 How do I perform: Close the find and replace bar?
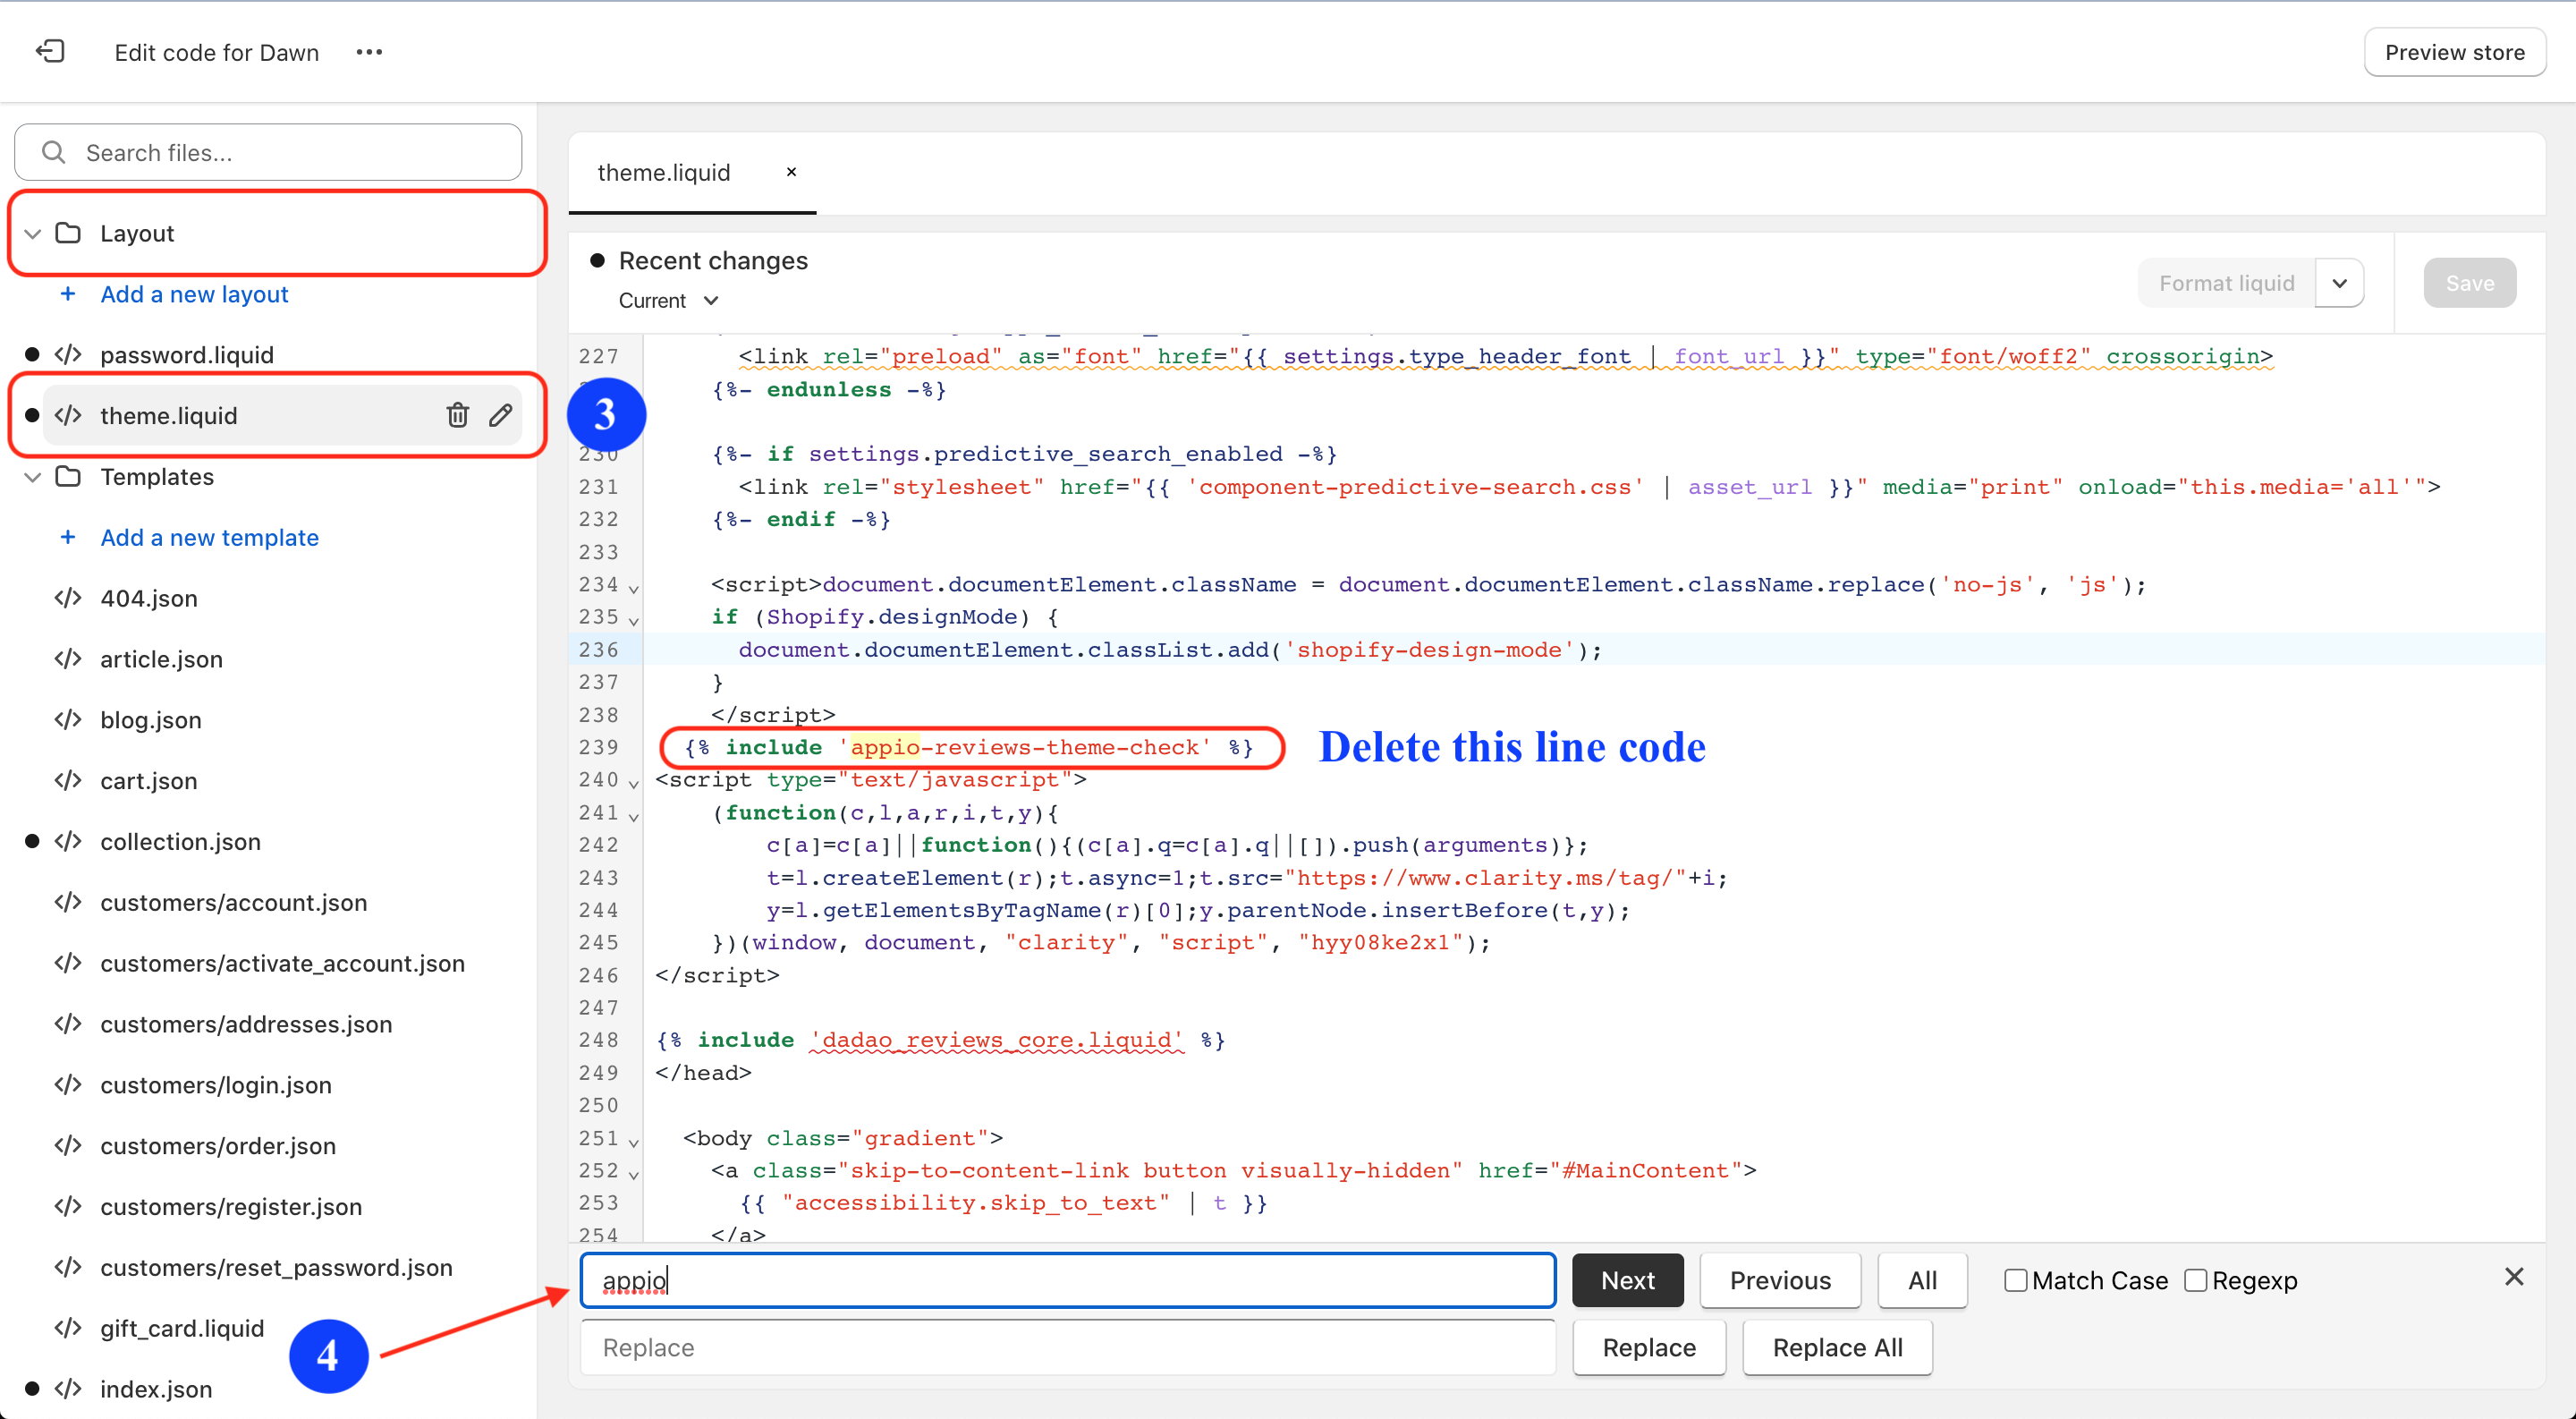tap(2513, 1277)
